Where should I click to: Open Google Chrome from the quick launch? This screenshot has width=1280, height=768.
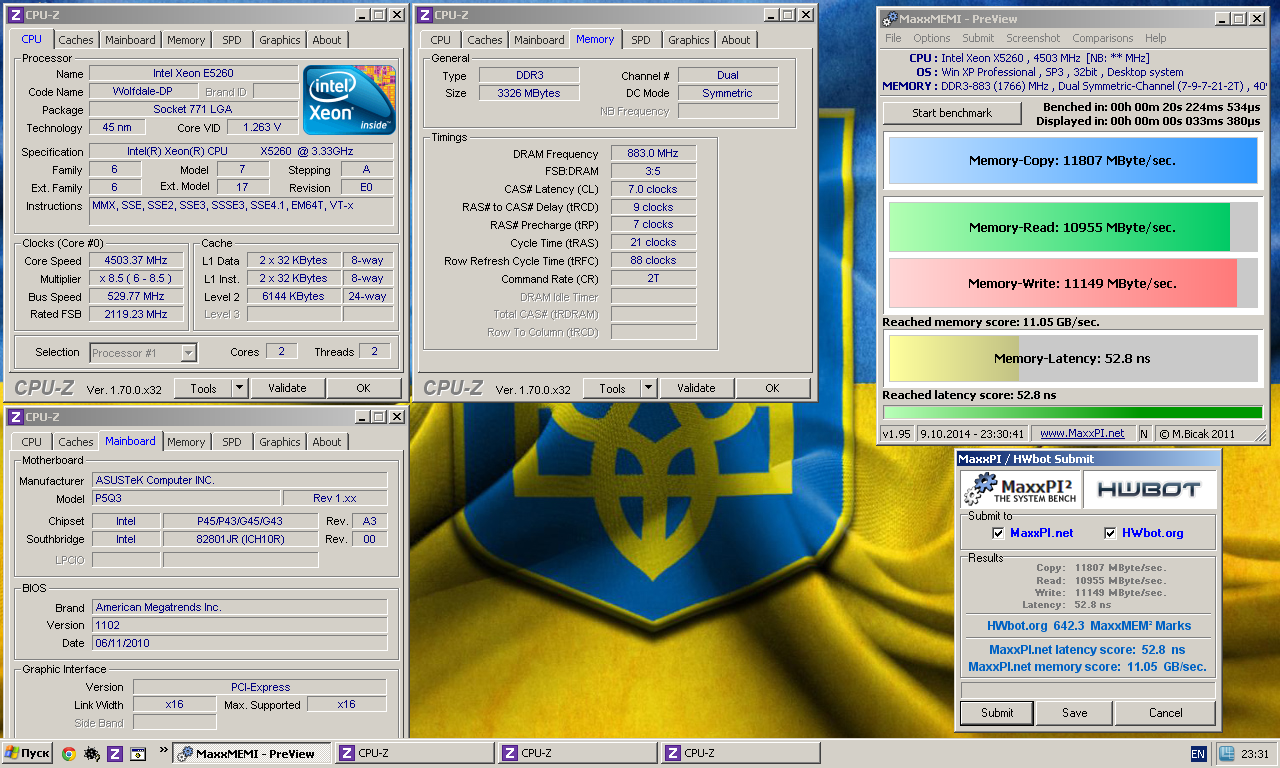coord(68,754)
